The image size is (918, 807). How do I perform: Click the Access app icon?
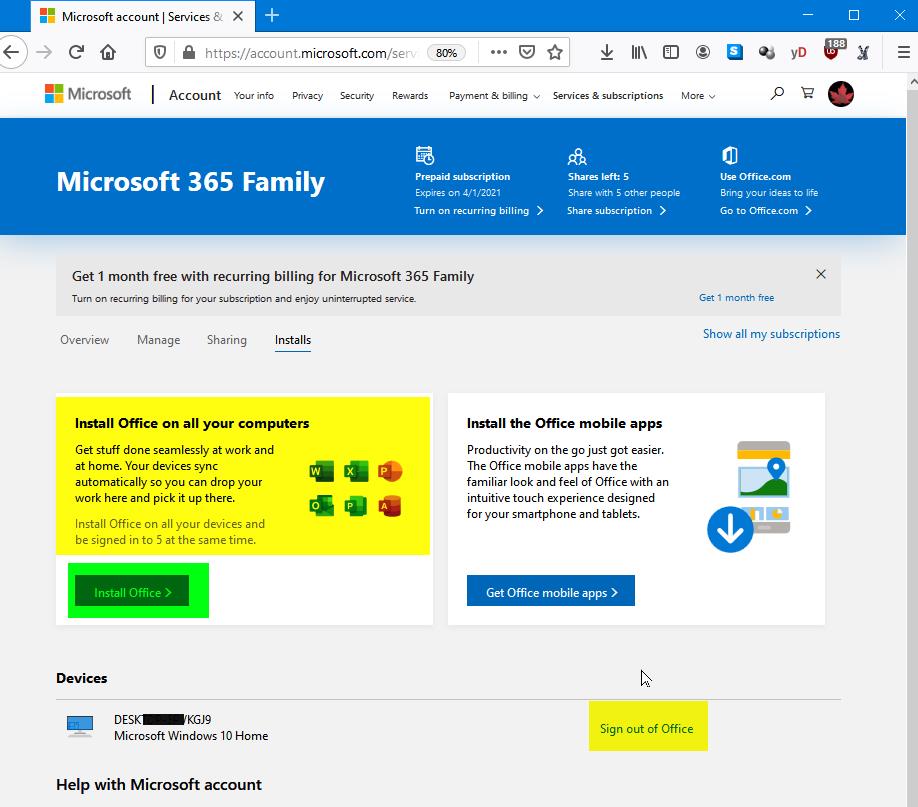click(x=390, y=505)
